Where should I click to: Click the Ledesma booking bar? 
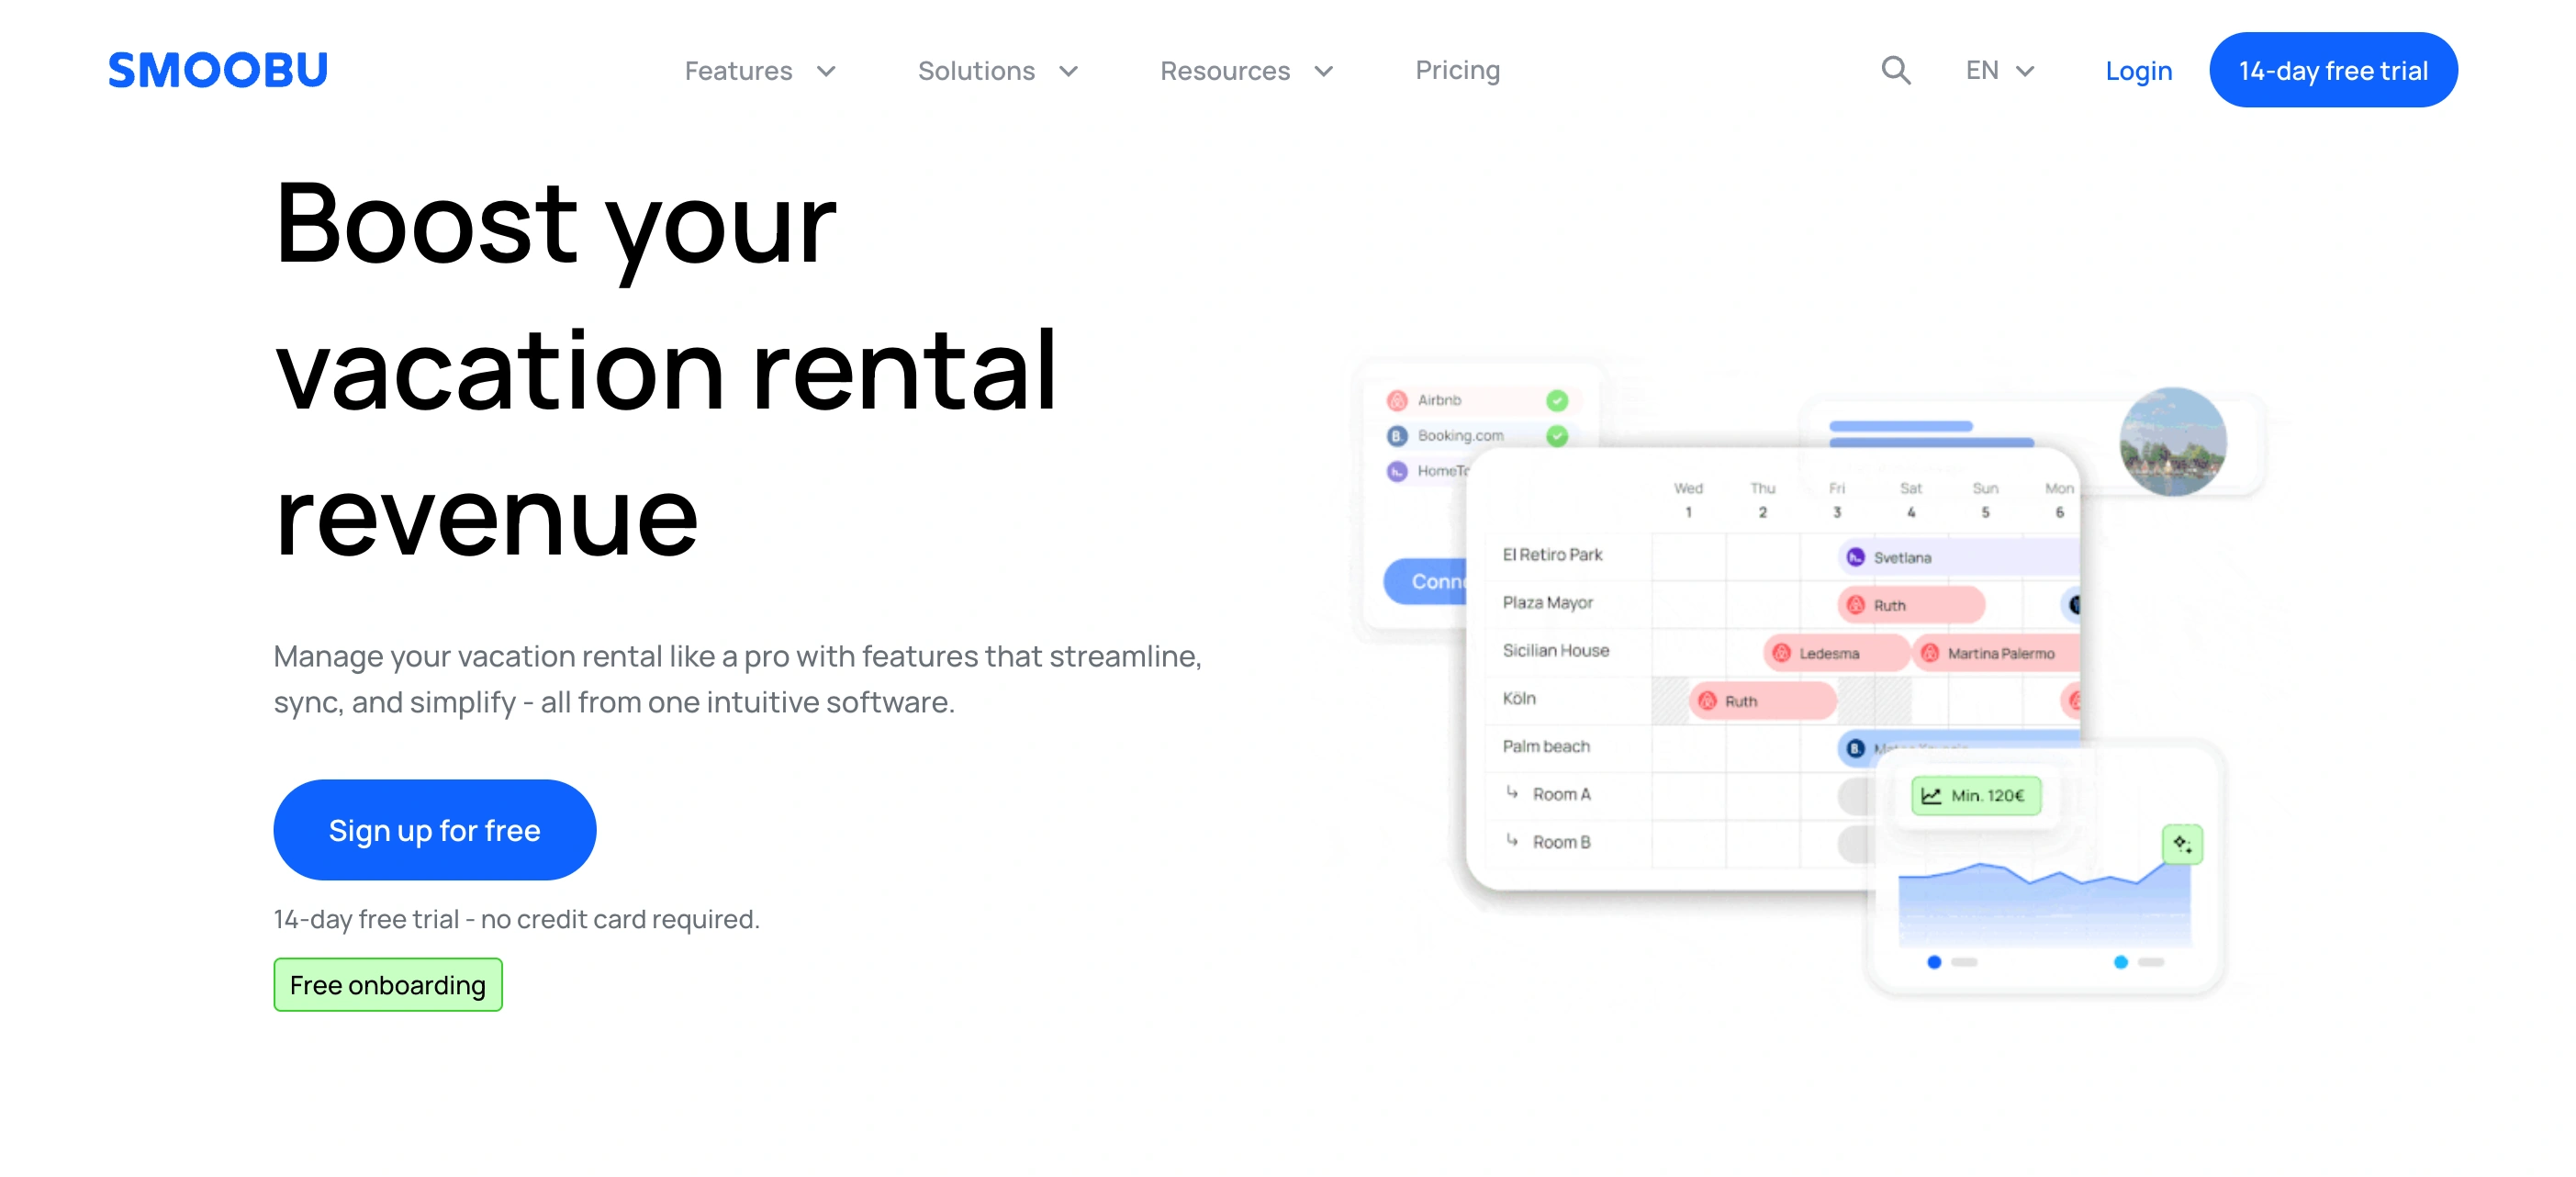coord(1836,653)
